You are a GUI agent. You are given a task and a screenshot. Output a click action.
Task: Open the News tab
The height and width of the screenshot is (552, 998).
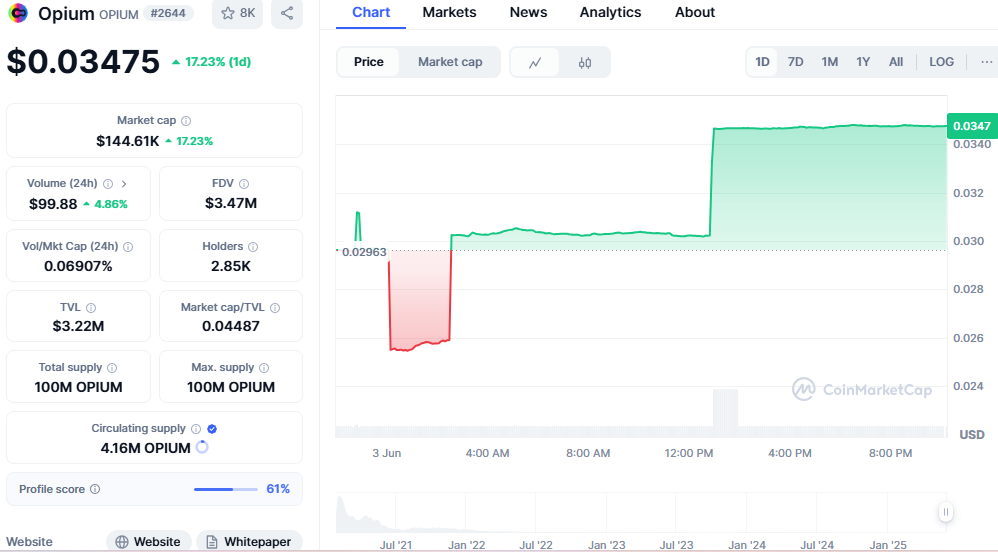click(528, 13)
